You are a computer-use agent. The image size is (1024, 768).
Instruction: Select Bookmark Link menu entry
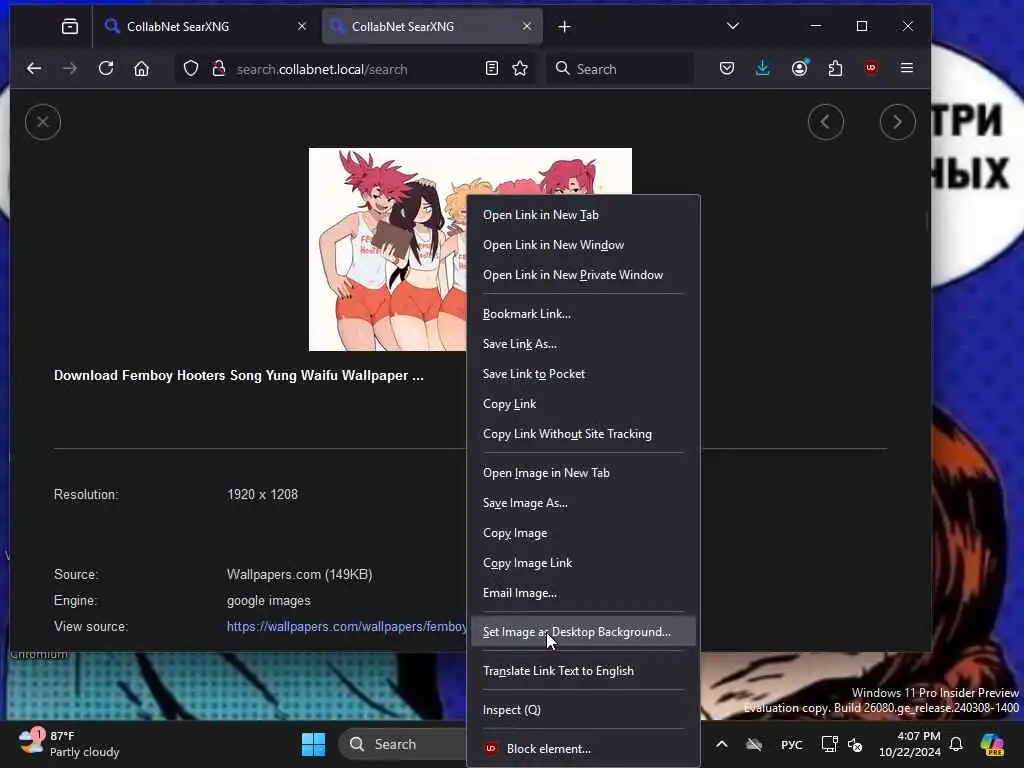584,314
